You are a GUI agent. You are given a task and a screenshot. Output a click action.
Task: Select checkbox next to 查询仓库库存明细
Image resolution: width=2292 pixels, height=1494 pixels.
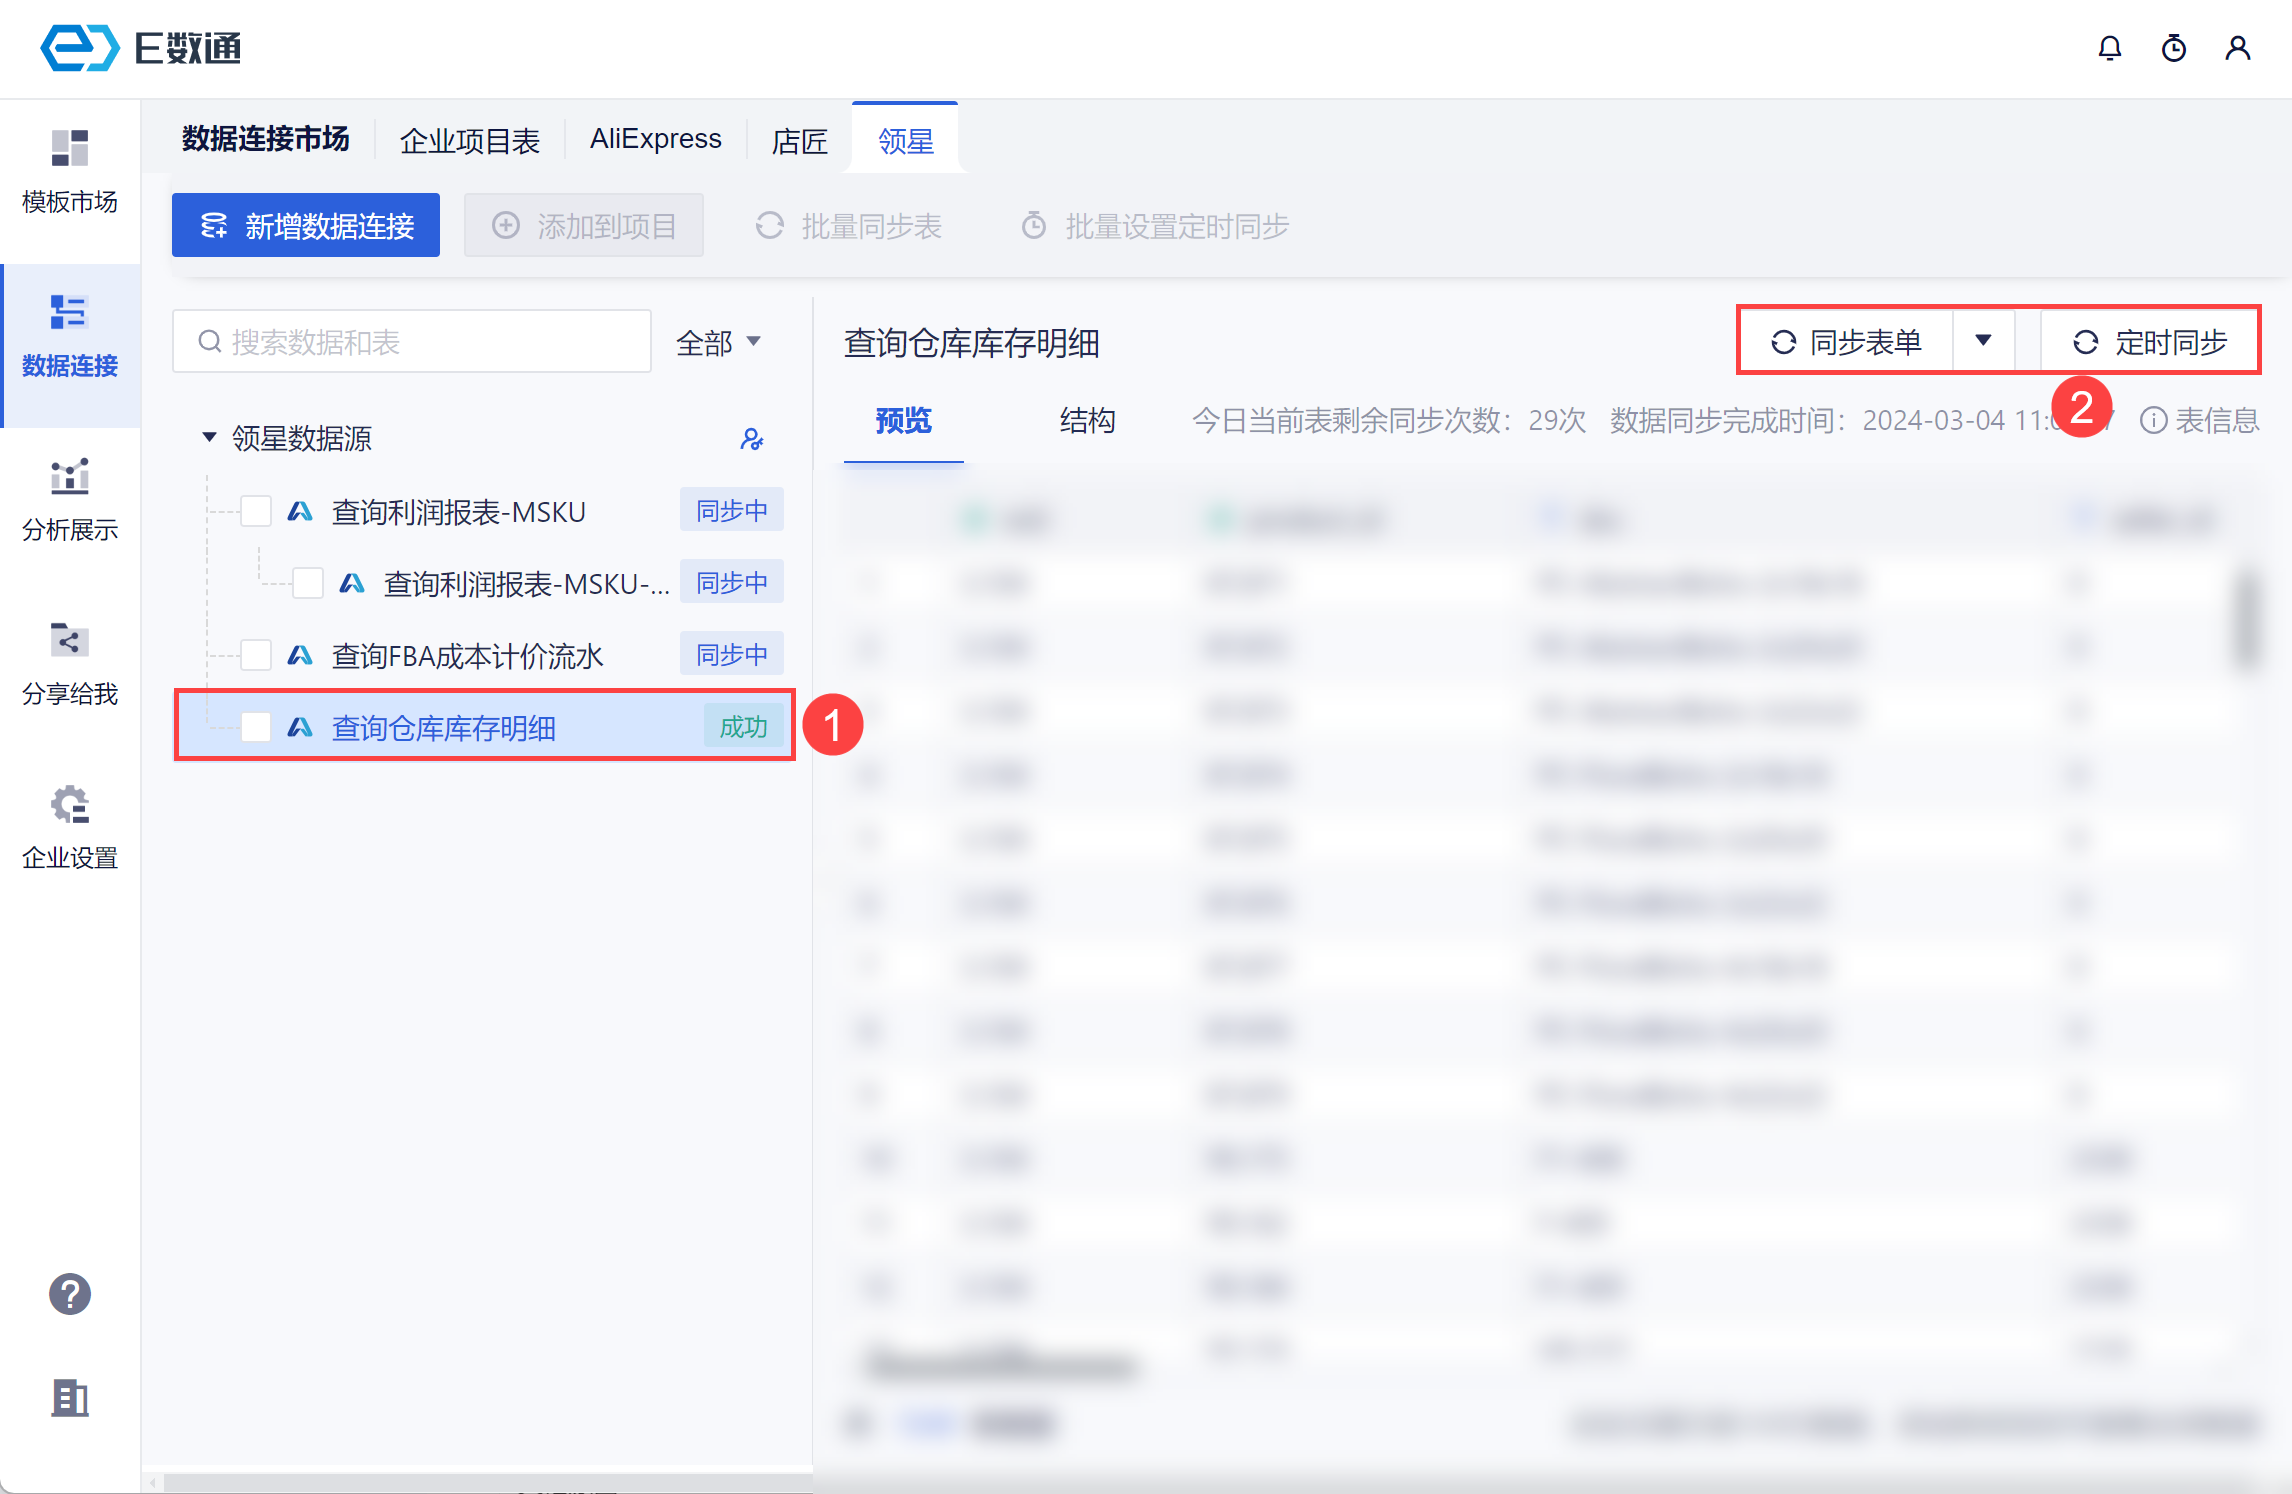click(x=256, y=727)
